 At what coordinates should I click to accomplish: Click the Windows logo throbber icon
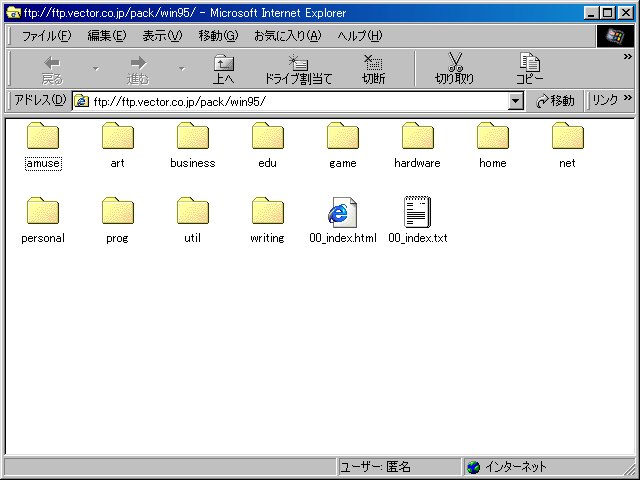(x=615, y=36)
